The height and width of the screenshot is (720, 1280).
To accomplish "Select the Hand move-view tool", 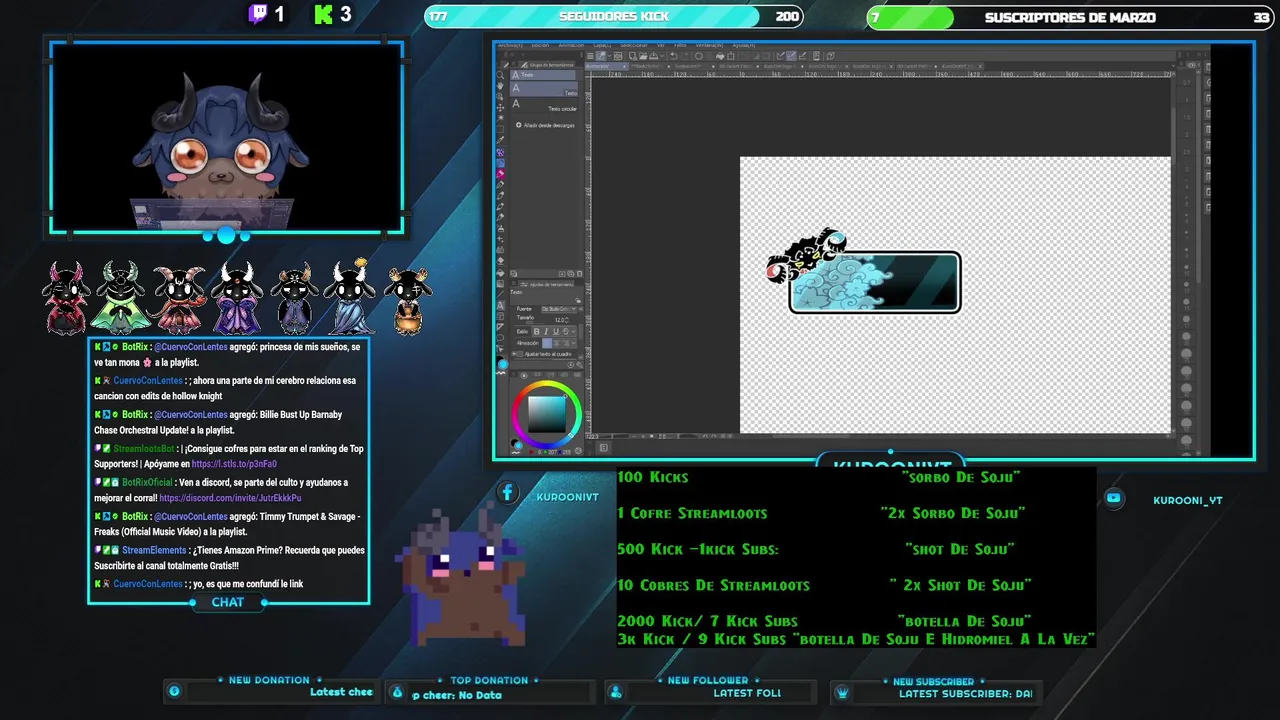I will click(500, 86).
